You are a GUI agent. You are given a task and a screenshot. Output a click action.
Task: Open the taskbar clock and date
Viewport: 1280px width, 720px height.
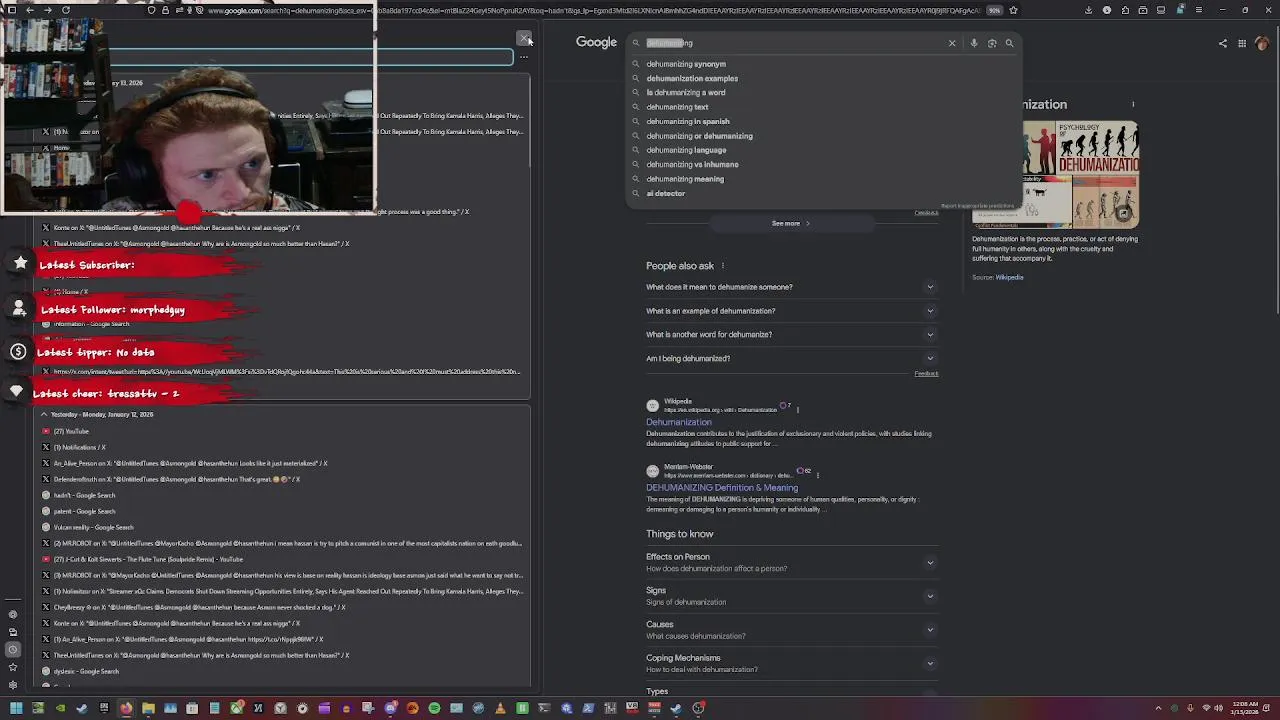(1245, 708)
